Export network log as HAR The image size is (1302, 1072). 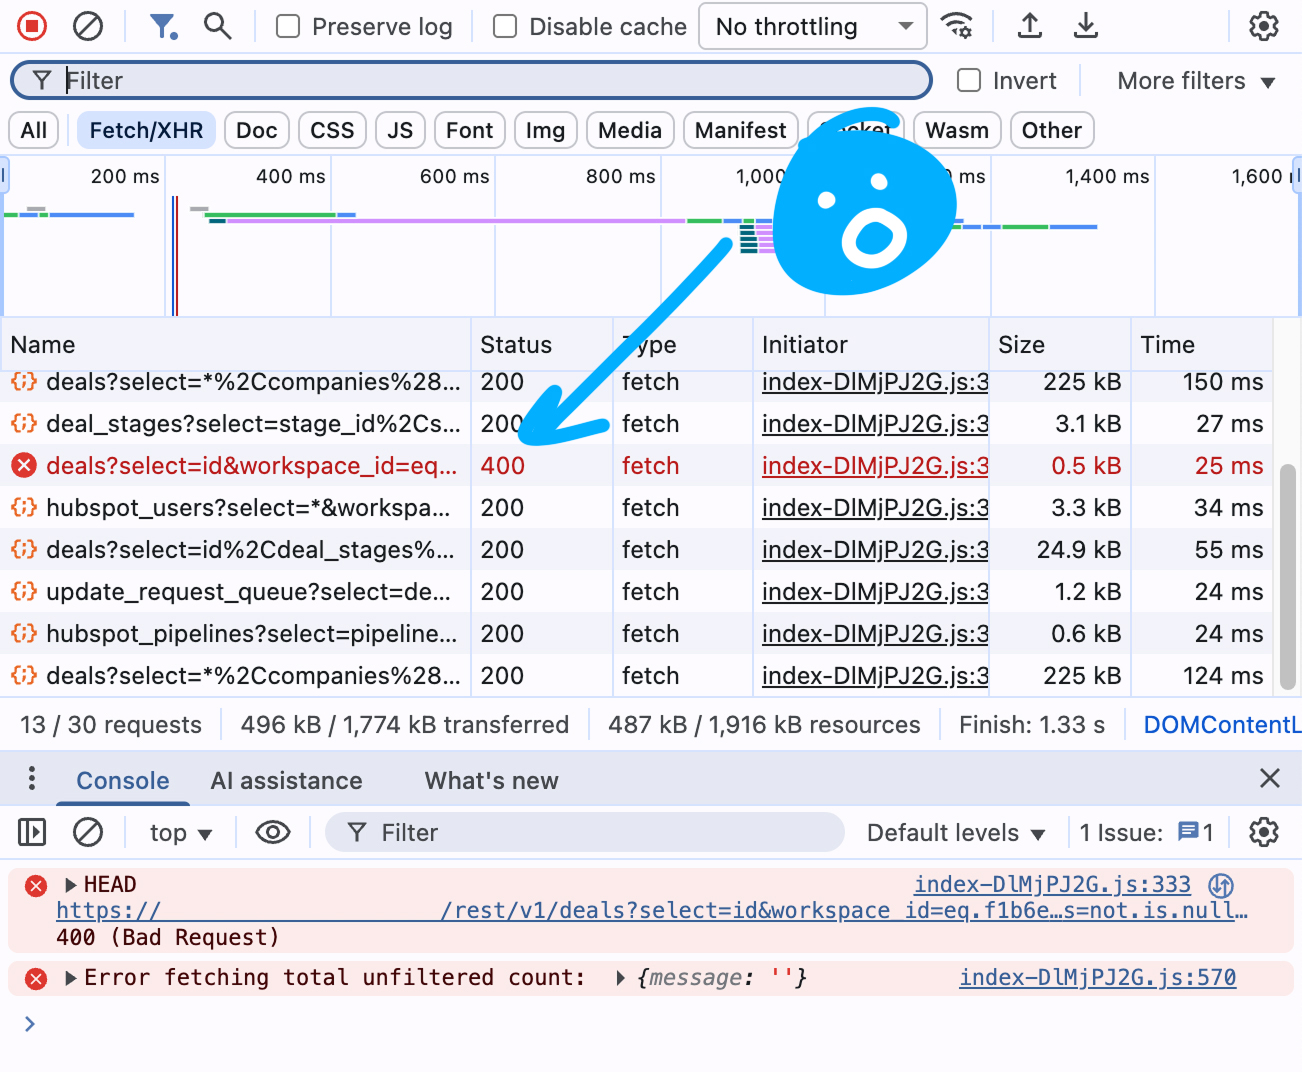point(1086,26)
